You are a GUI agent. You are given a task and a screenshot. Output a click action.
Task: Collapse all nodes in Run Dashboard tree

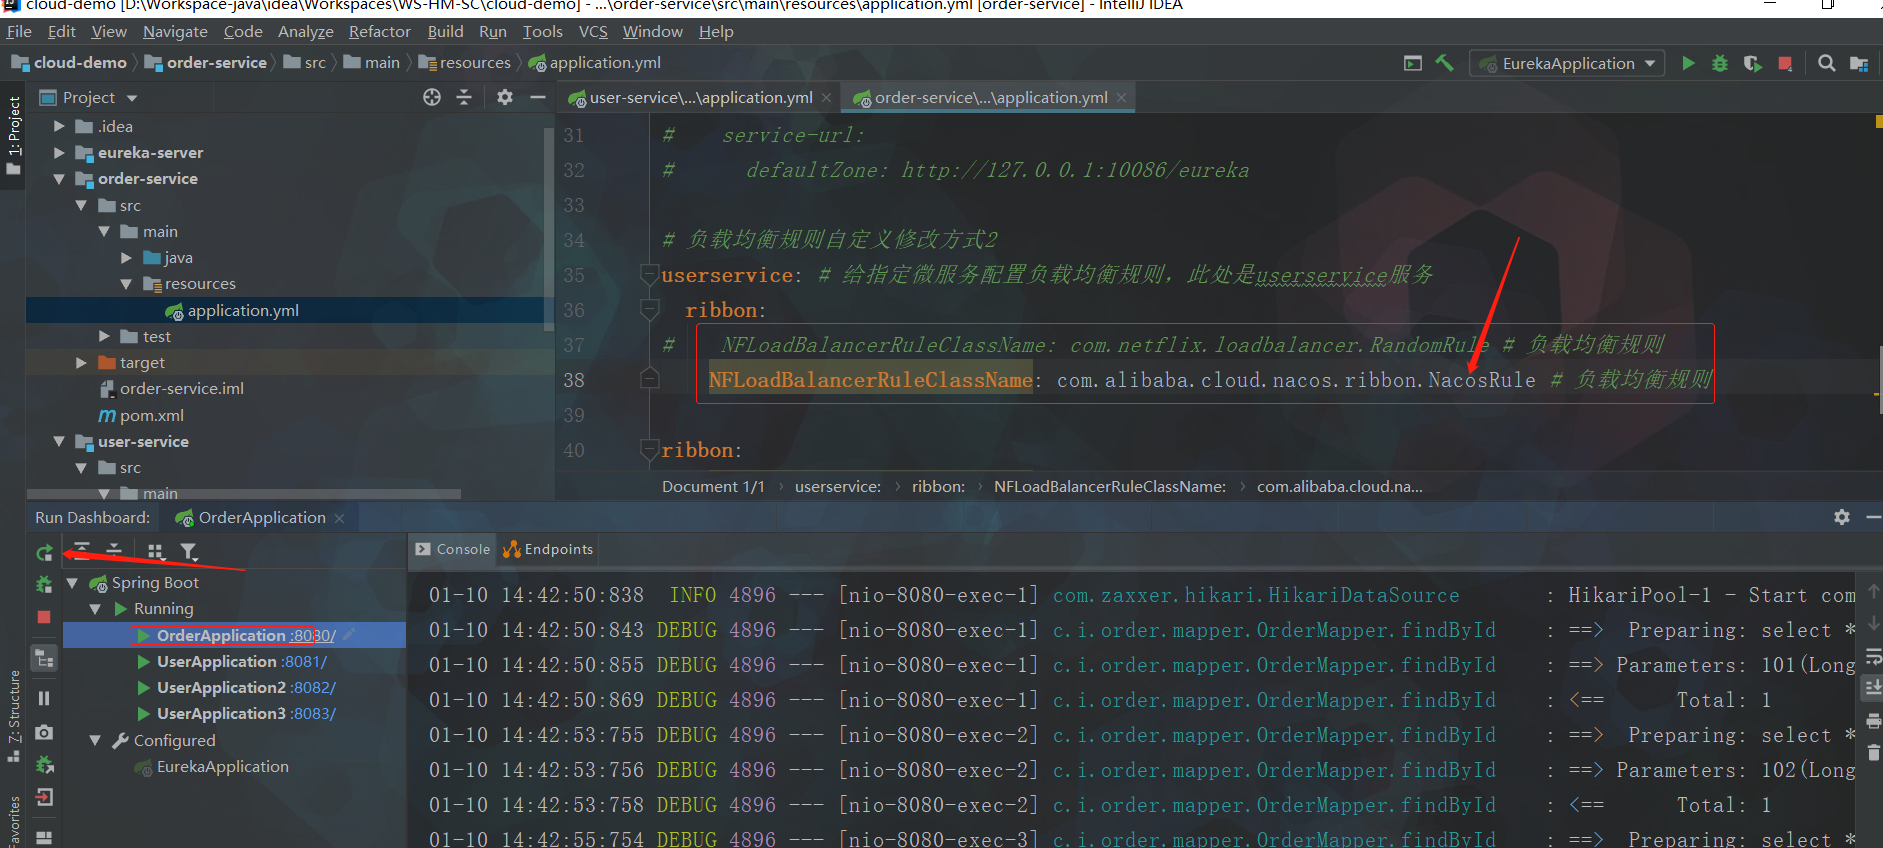pos(114,550)
